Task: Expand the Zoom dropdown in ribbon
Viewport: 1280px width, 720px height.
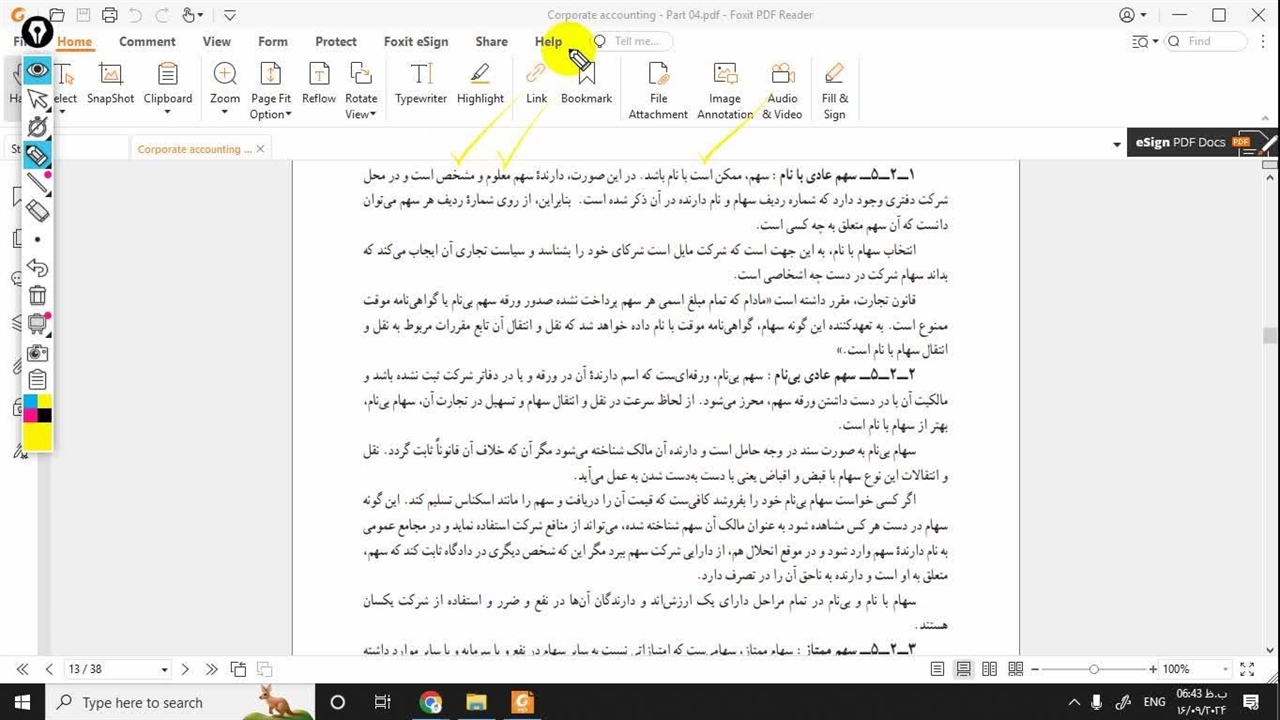Action: 225,111
